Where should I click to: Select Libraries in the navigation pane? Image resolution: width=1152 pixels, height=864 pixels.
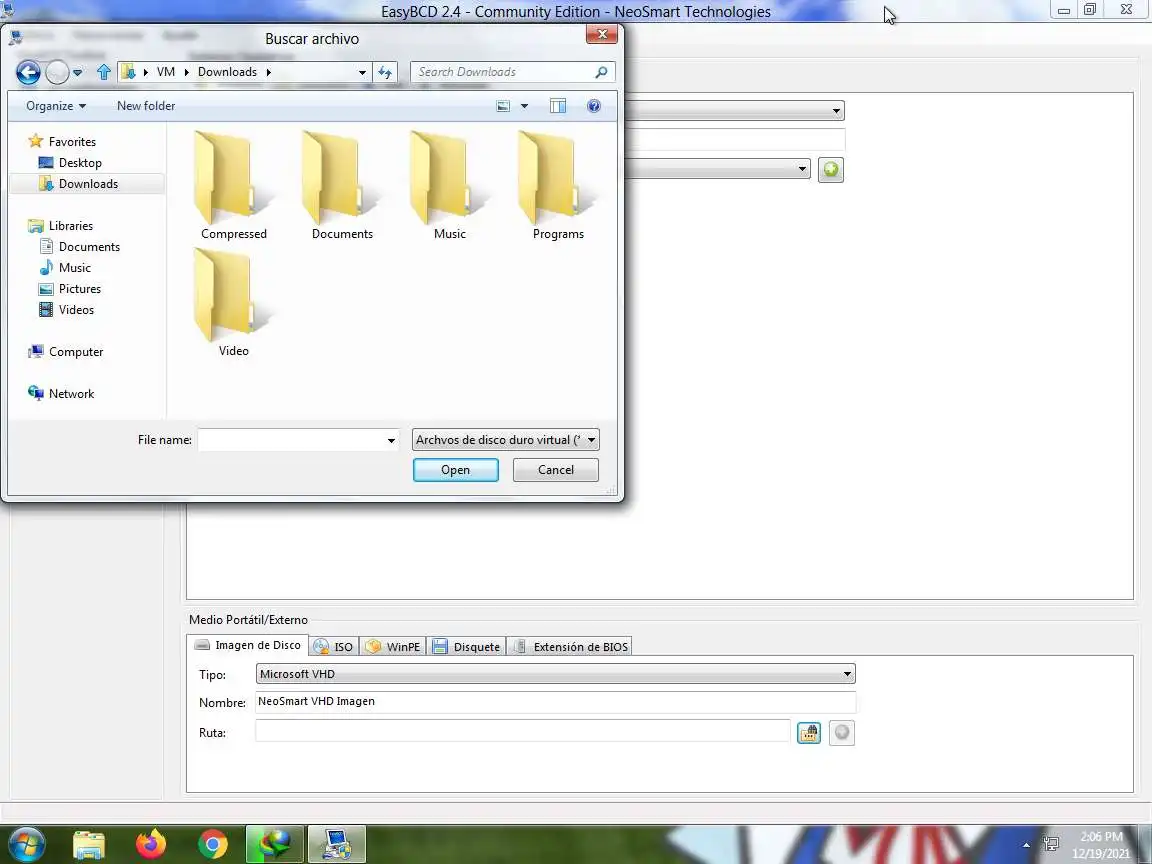(71, 226)
